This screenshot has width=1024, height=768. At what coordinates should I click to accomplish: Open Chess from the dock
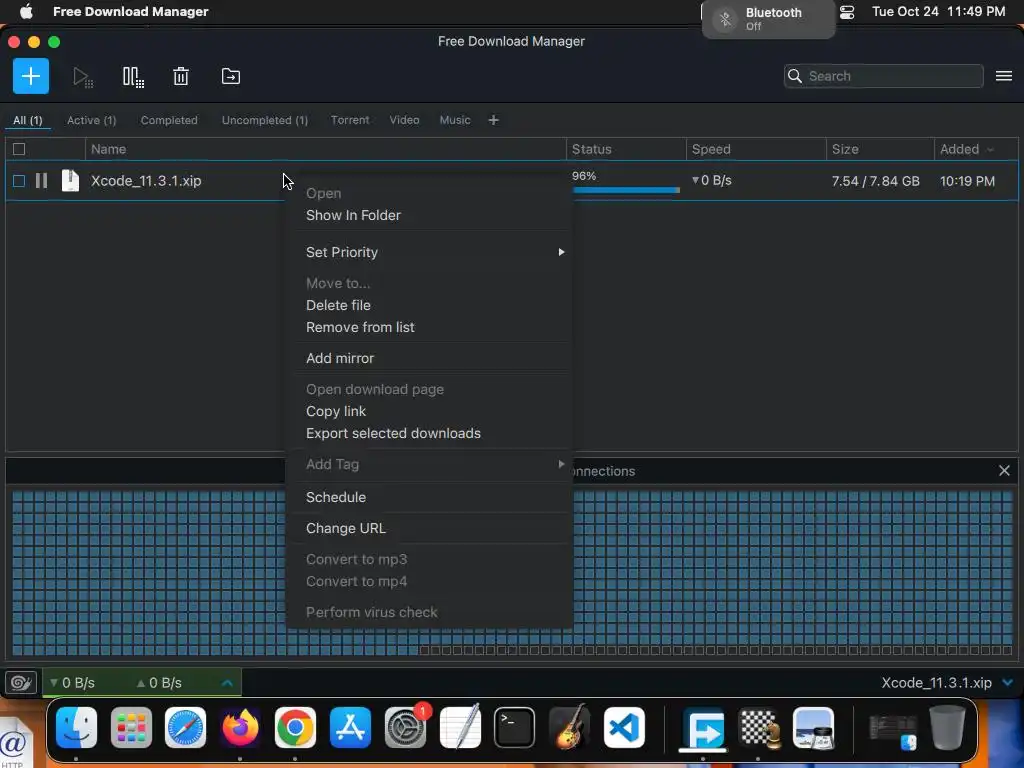pos(758,728)
